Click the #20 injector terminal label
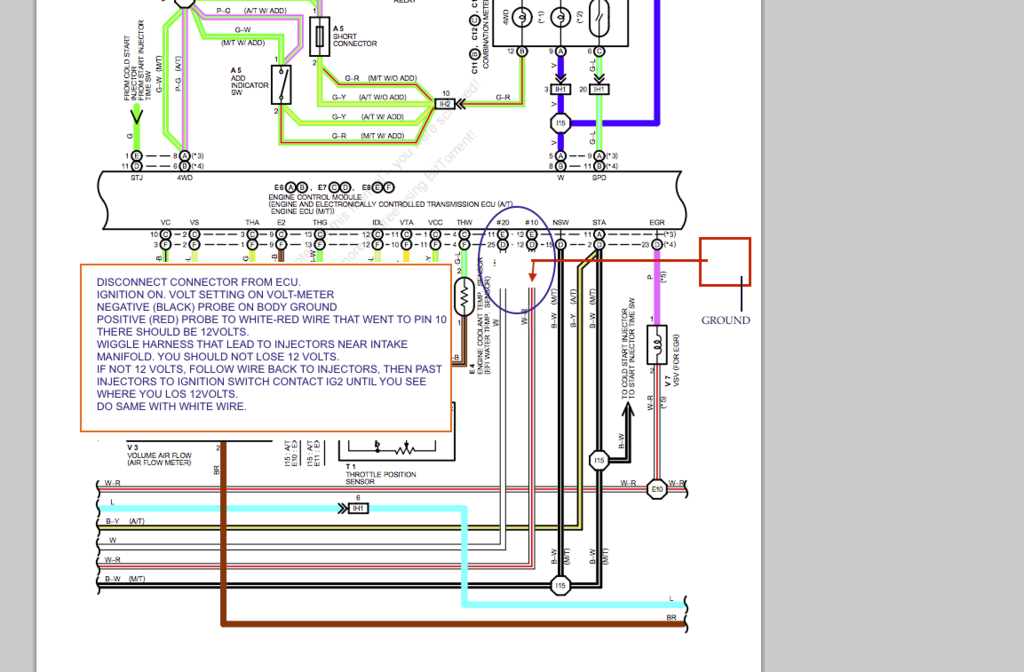Image resolution: width=1024 pixels, height=672 pixels. coord(503,223)
